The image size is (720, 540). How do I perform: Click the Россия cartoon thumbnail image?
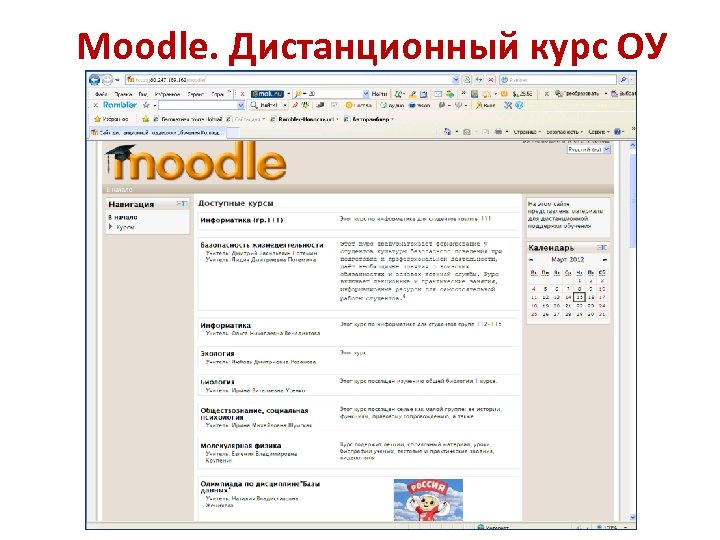pos(428,500)
